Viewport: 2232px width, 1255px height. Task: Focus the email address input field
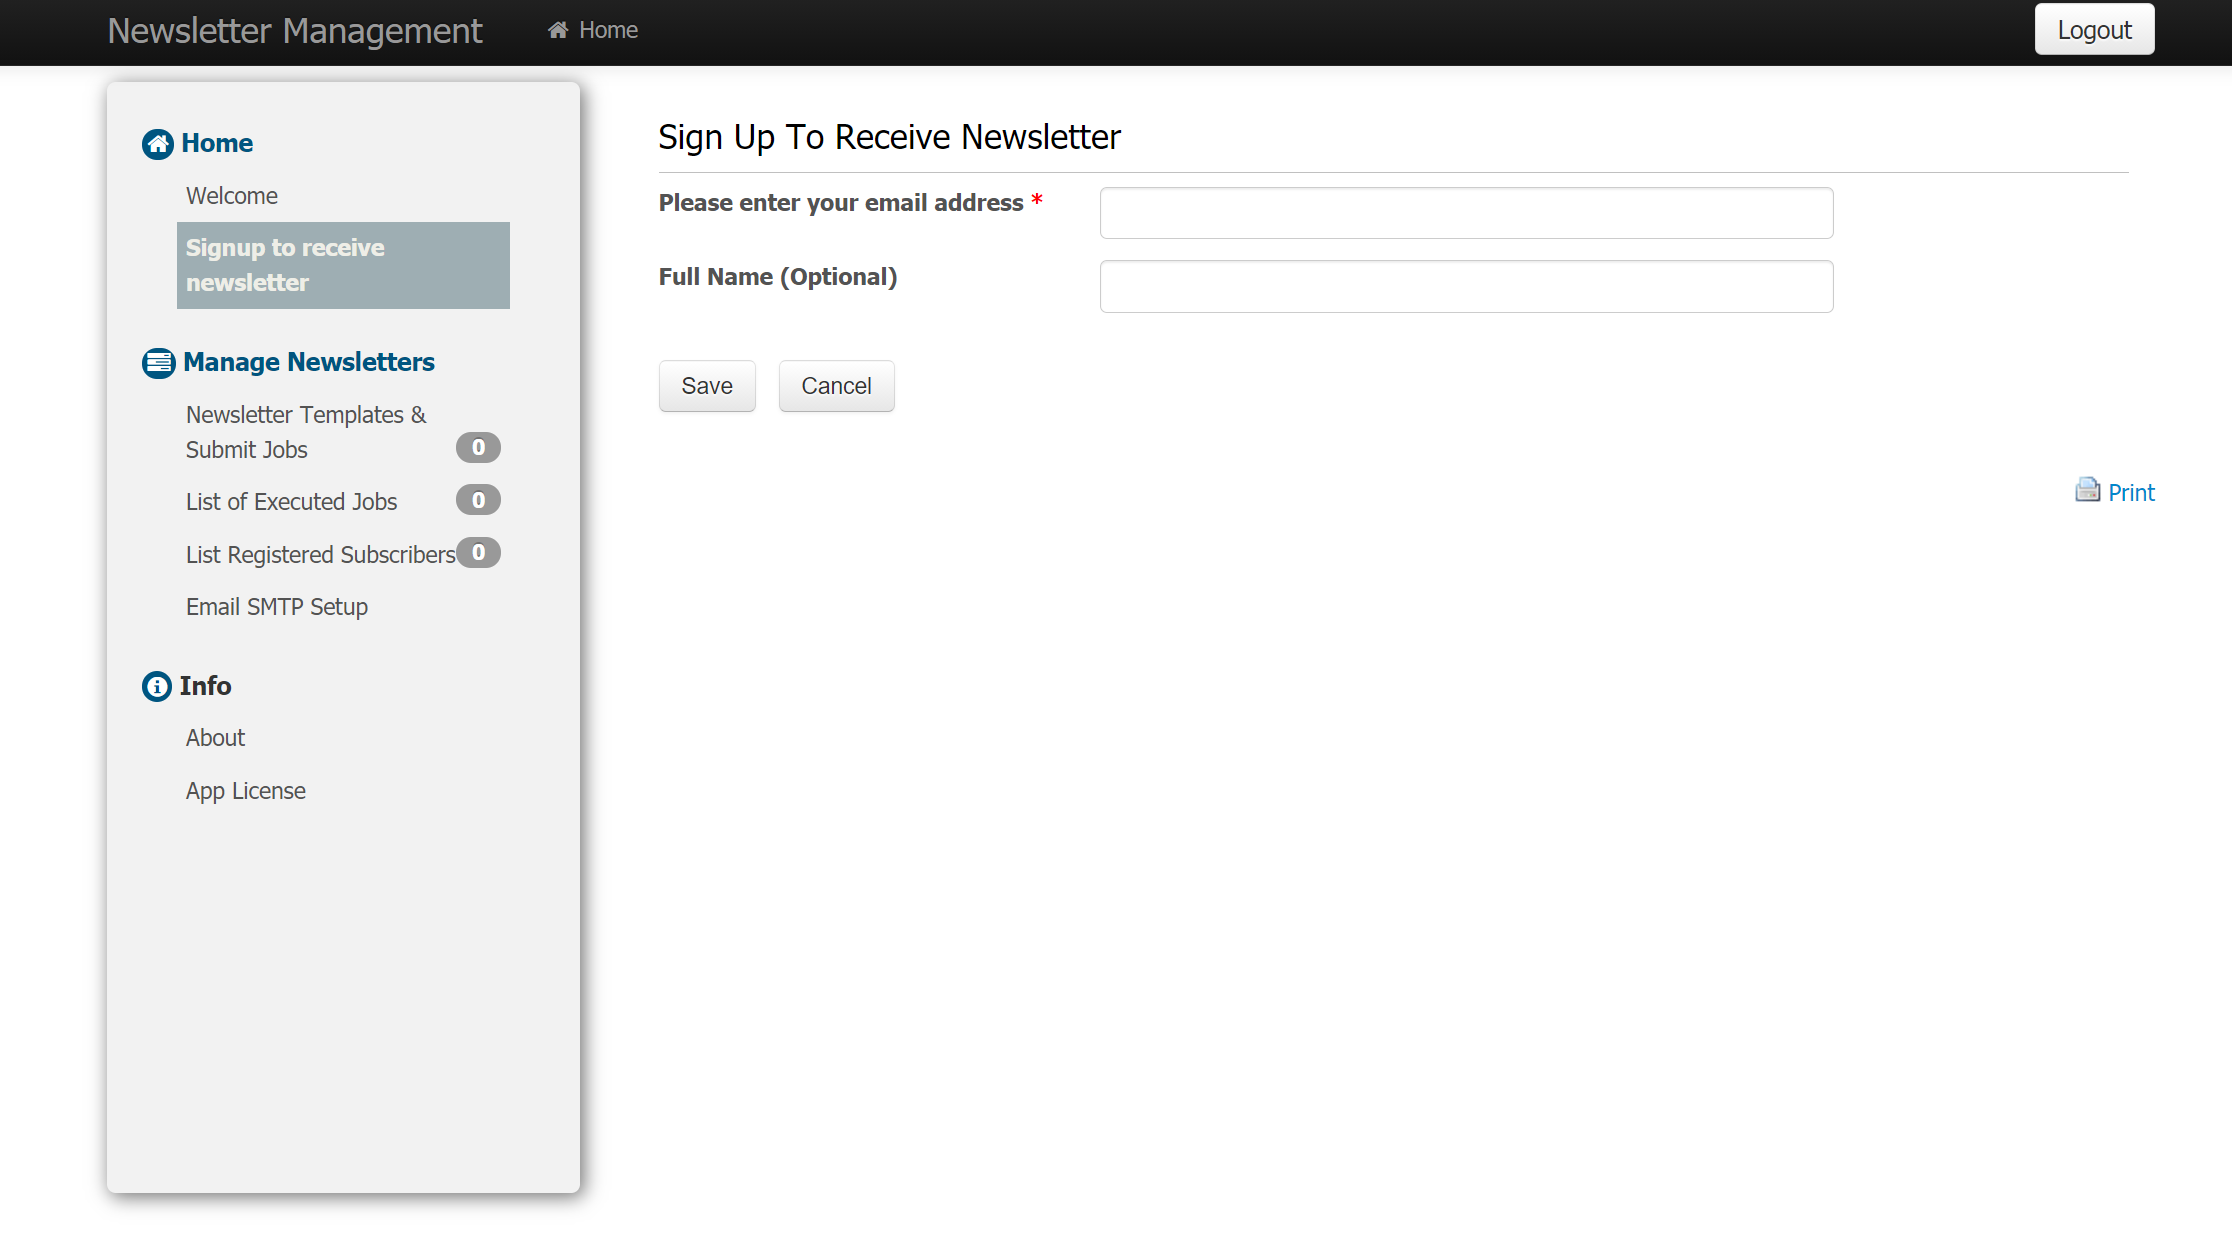pyautogui.click(x=1466, y=213)
